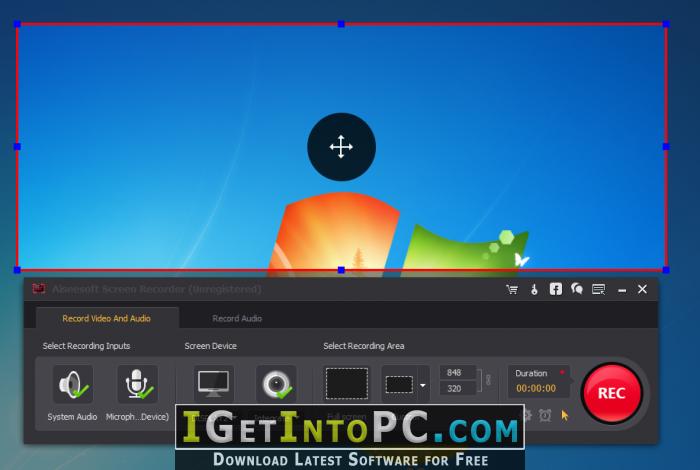Image resolution: width=700 pixels, height=470 pixels.
Task: Click the 'System Audio' caption text
Action: pyautogui.click(x=72, y=416)
